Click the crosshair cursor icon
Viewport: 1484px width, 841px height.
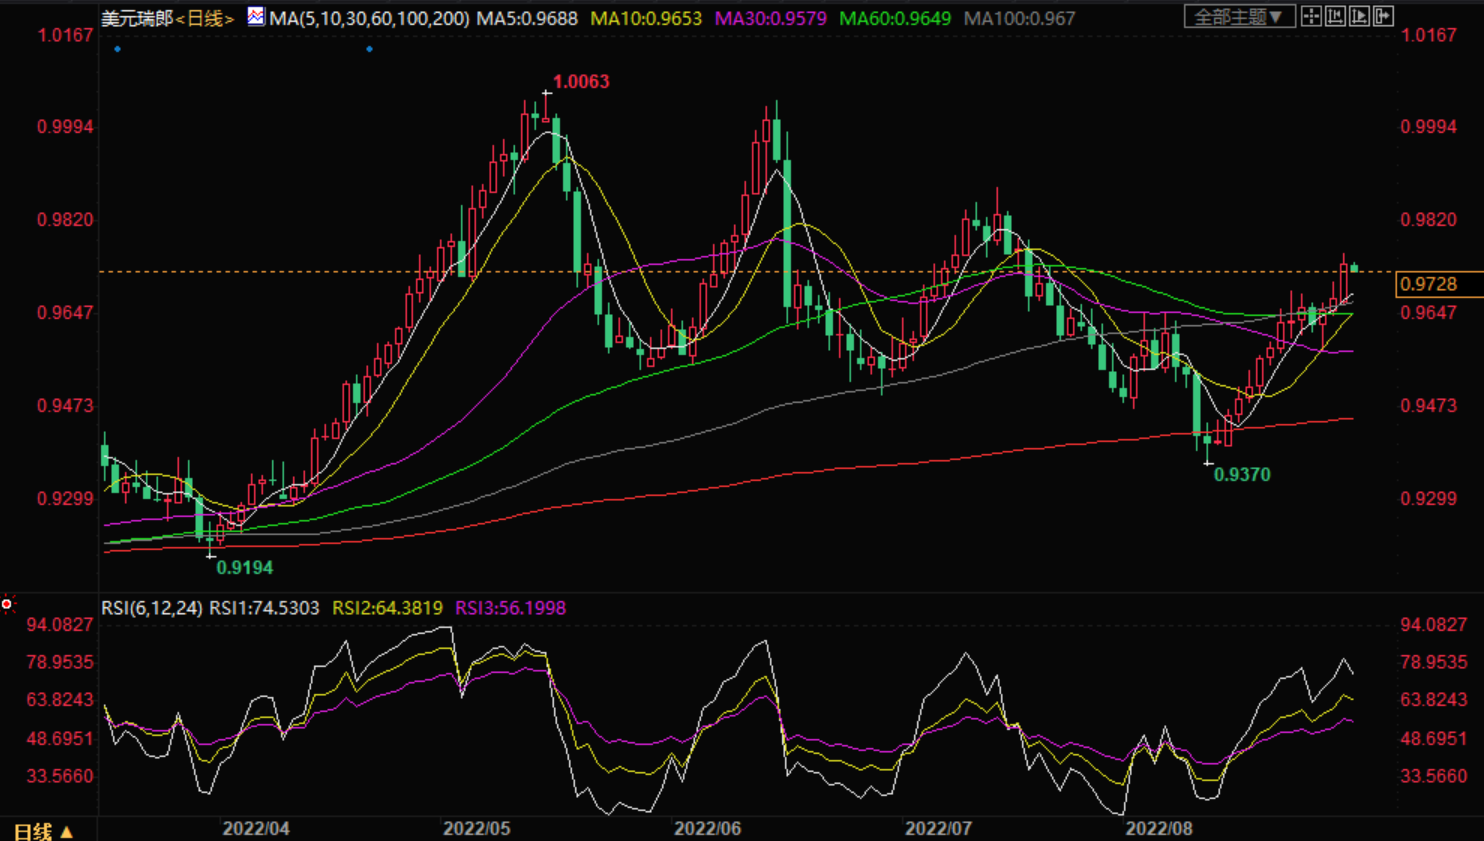1311,16
